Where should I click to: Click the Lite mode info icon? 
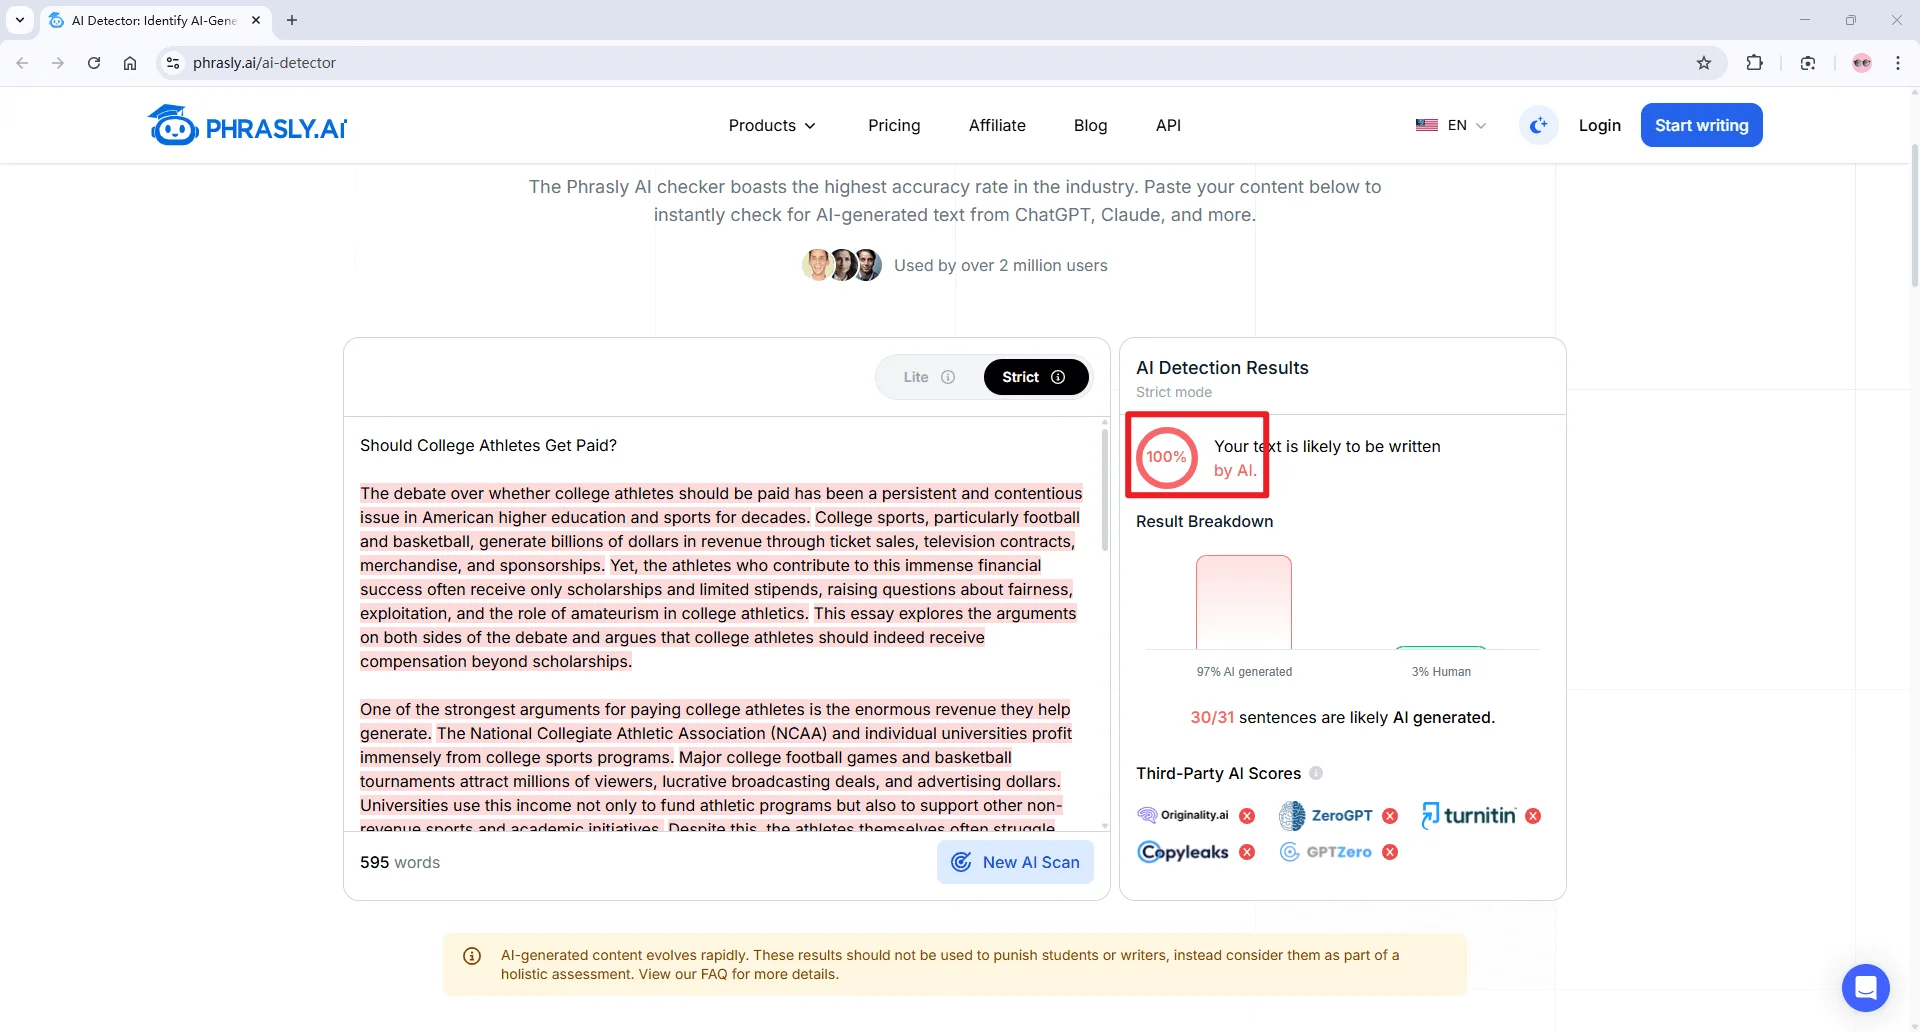tap(948, 377)
